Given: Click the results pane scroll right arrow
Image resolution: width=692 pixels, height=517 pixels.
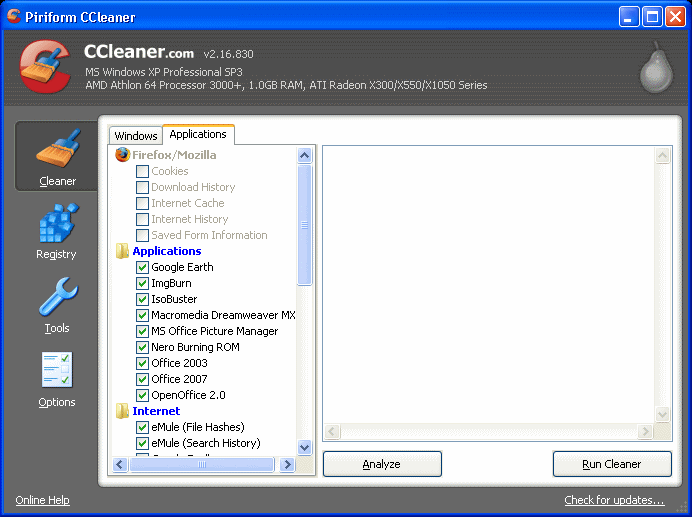Looking at the screenshot, I should 645,431.
